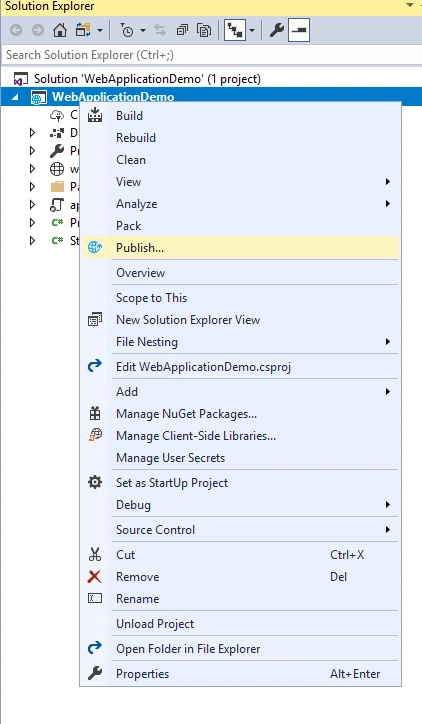This screenshot has height=724, width=422.
Task: Open the File Nesting submenu
Action: click(x=240, y=342)
